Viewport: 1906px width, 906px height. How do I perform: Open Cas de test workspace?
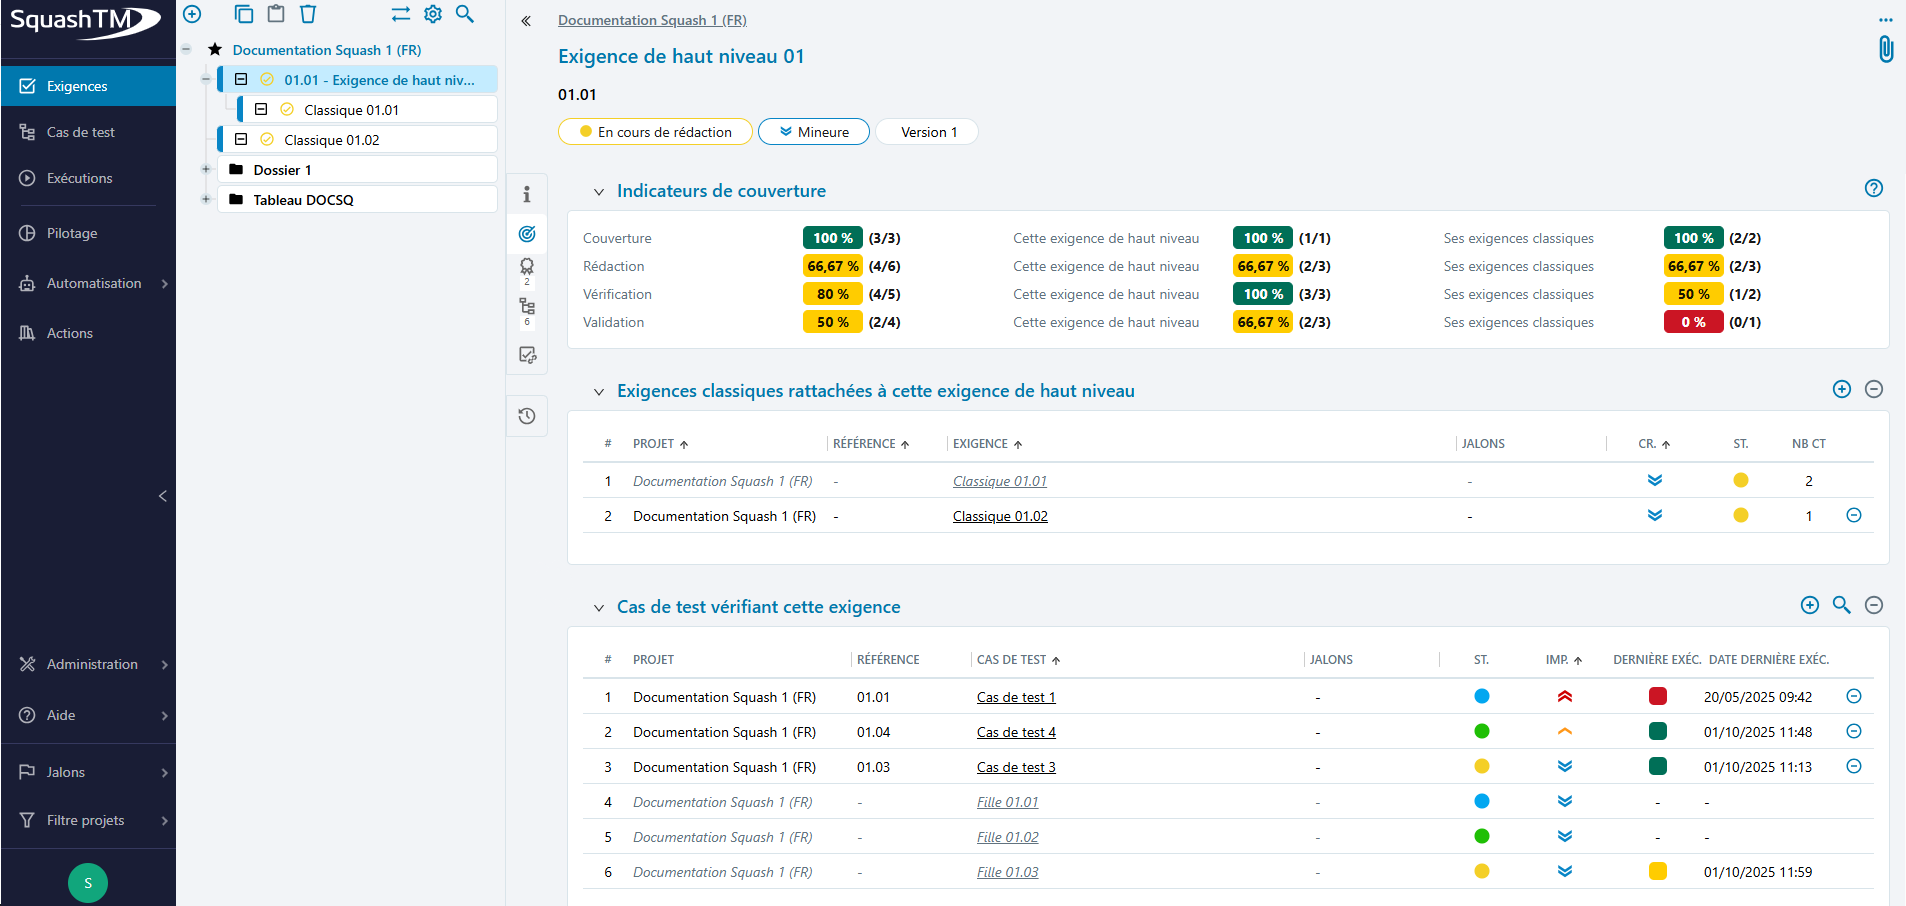pyautogui.click(x=80, y=132)
